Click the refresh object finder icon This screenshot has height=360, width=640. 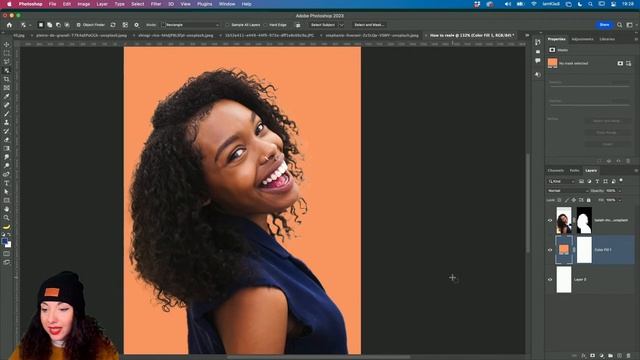(x=113, y=25)
